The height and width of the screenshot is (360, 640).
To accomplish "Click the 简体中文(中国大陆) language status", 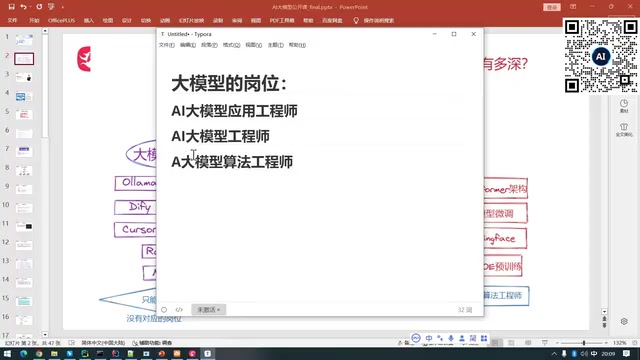I will point(103,343).
